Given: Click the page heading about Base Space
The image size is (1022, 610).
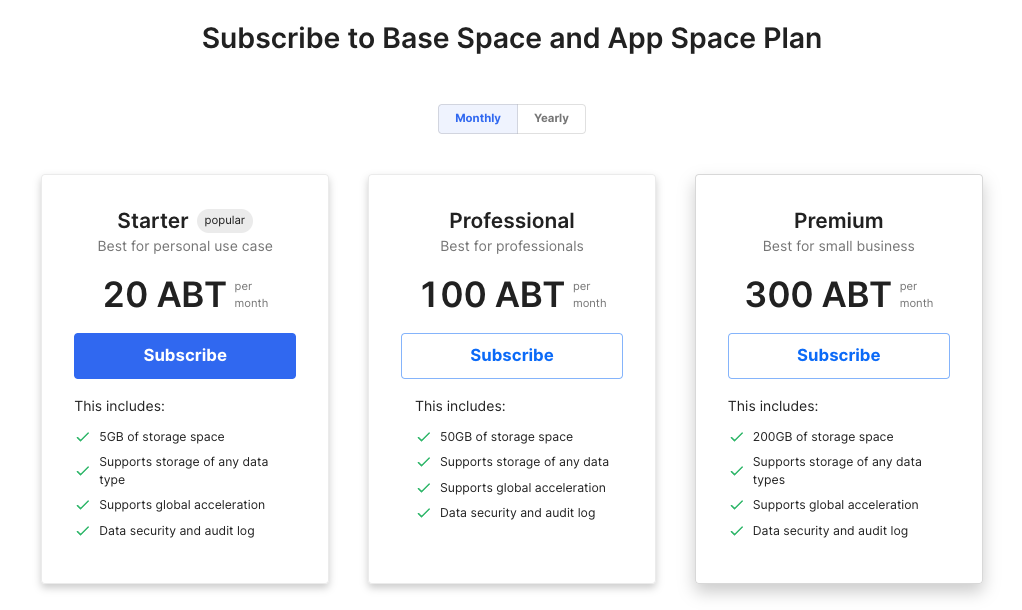Looking at the screenshot, I should point(511,38).
